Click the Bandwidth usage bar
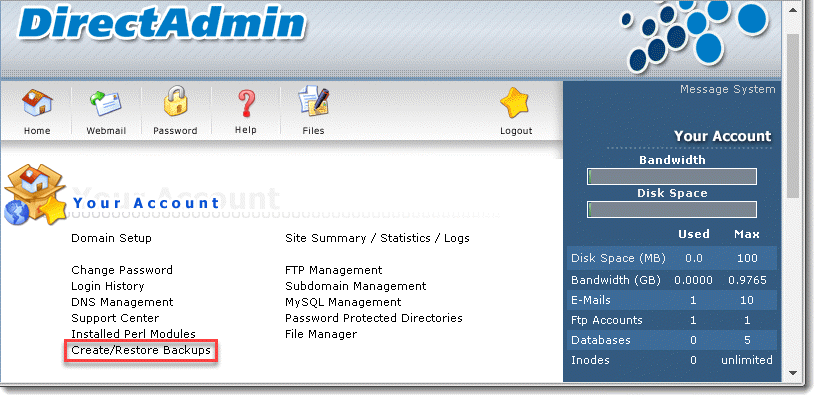Viewport: 815px width, 396px height. [672, 177]
